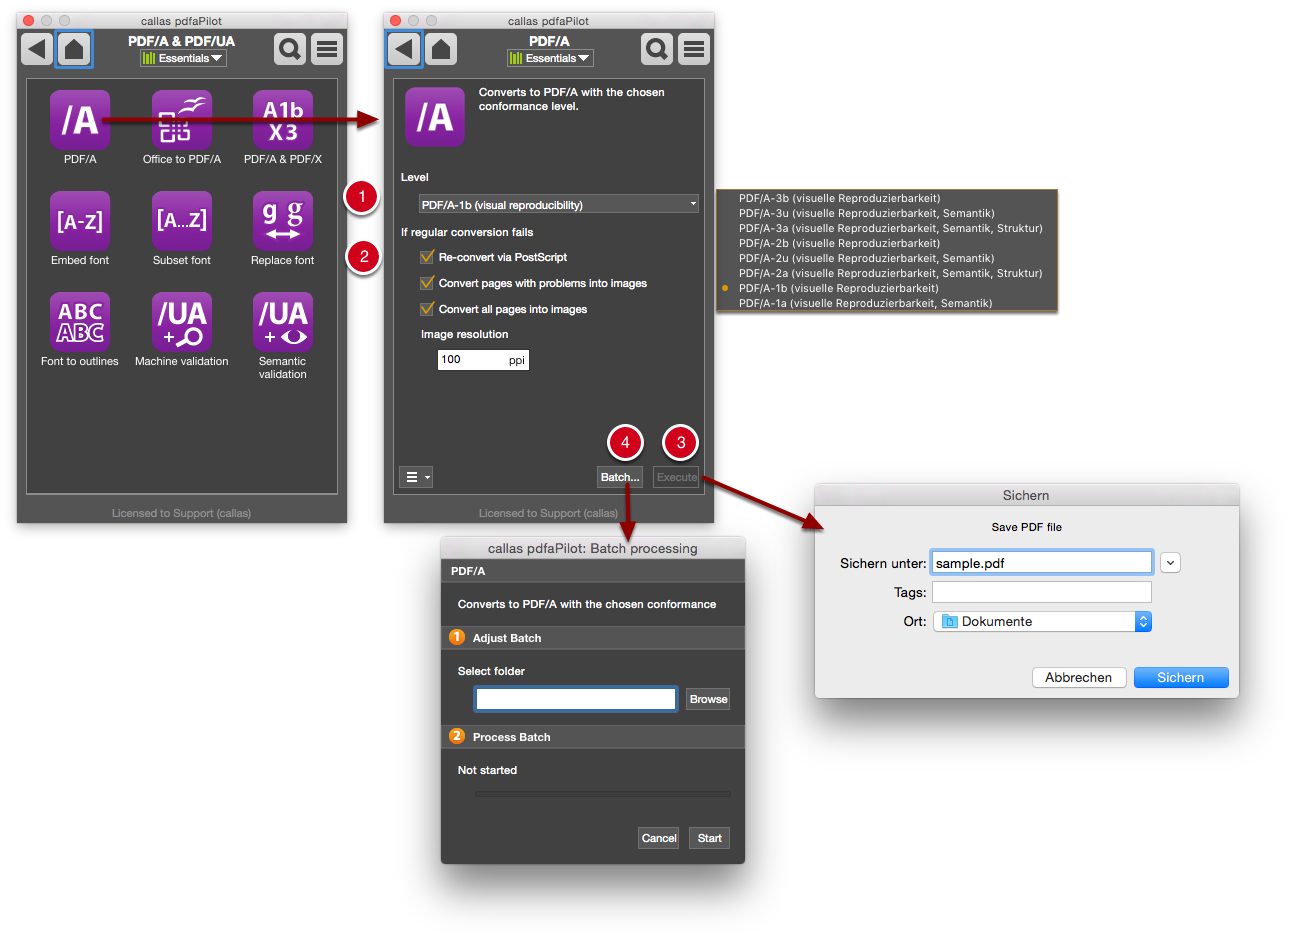Choose the PDF/A-1a level option

click(x=866, y=303)
